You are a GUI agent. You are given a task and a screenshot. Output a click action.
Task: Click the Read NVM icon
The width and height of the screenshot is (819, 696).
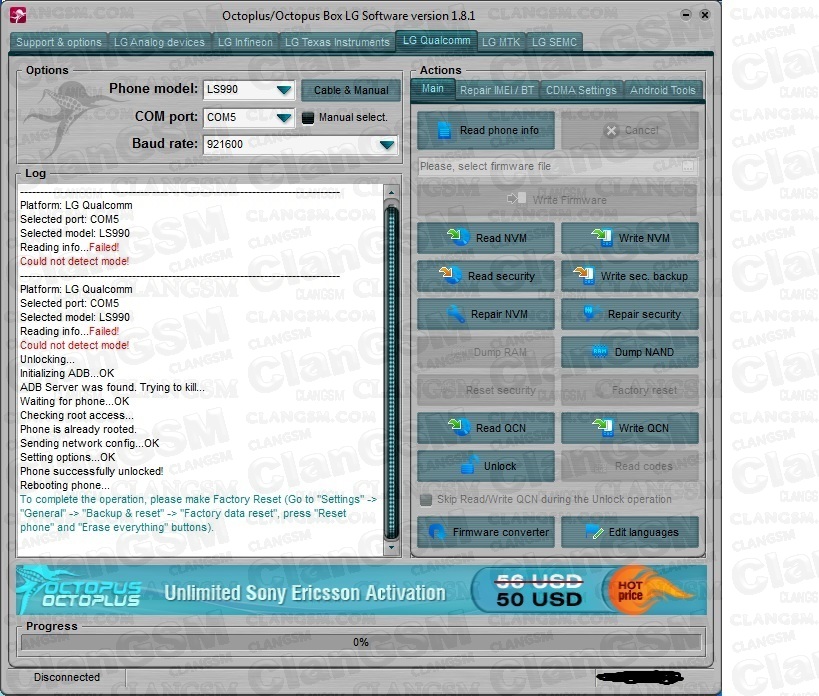coord(458,237)
